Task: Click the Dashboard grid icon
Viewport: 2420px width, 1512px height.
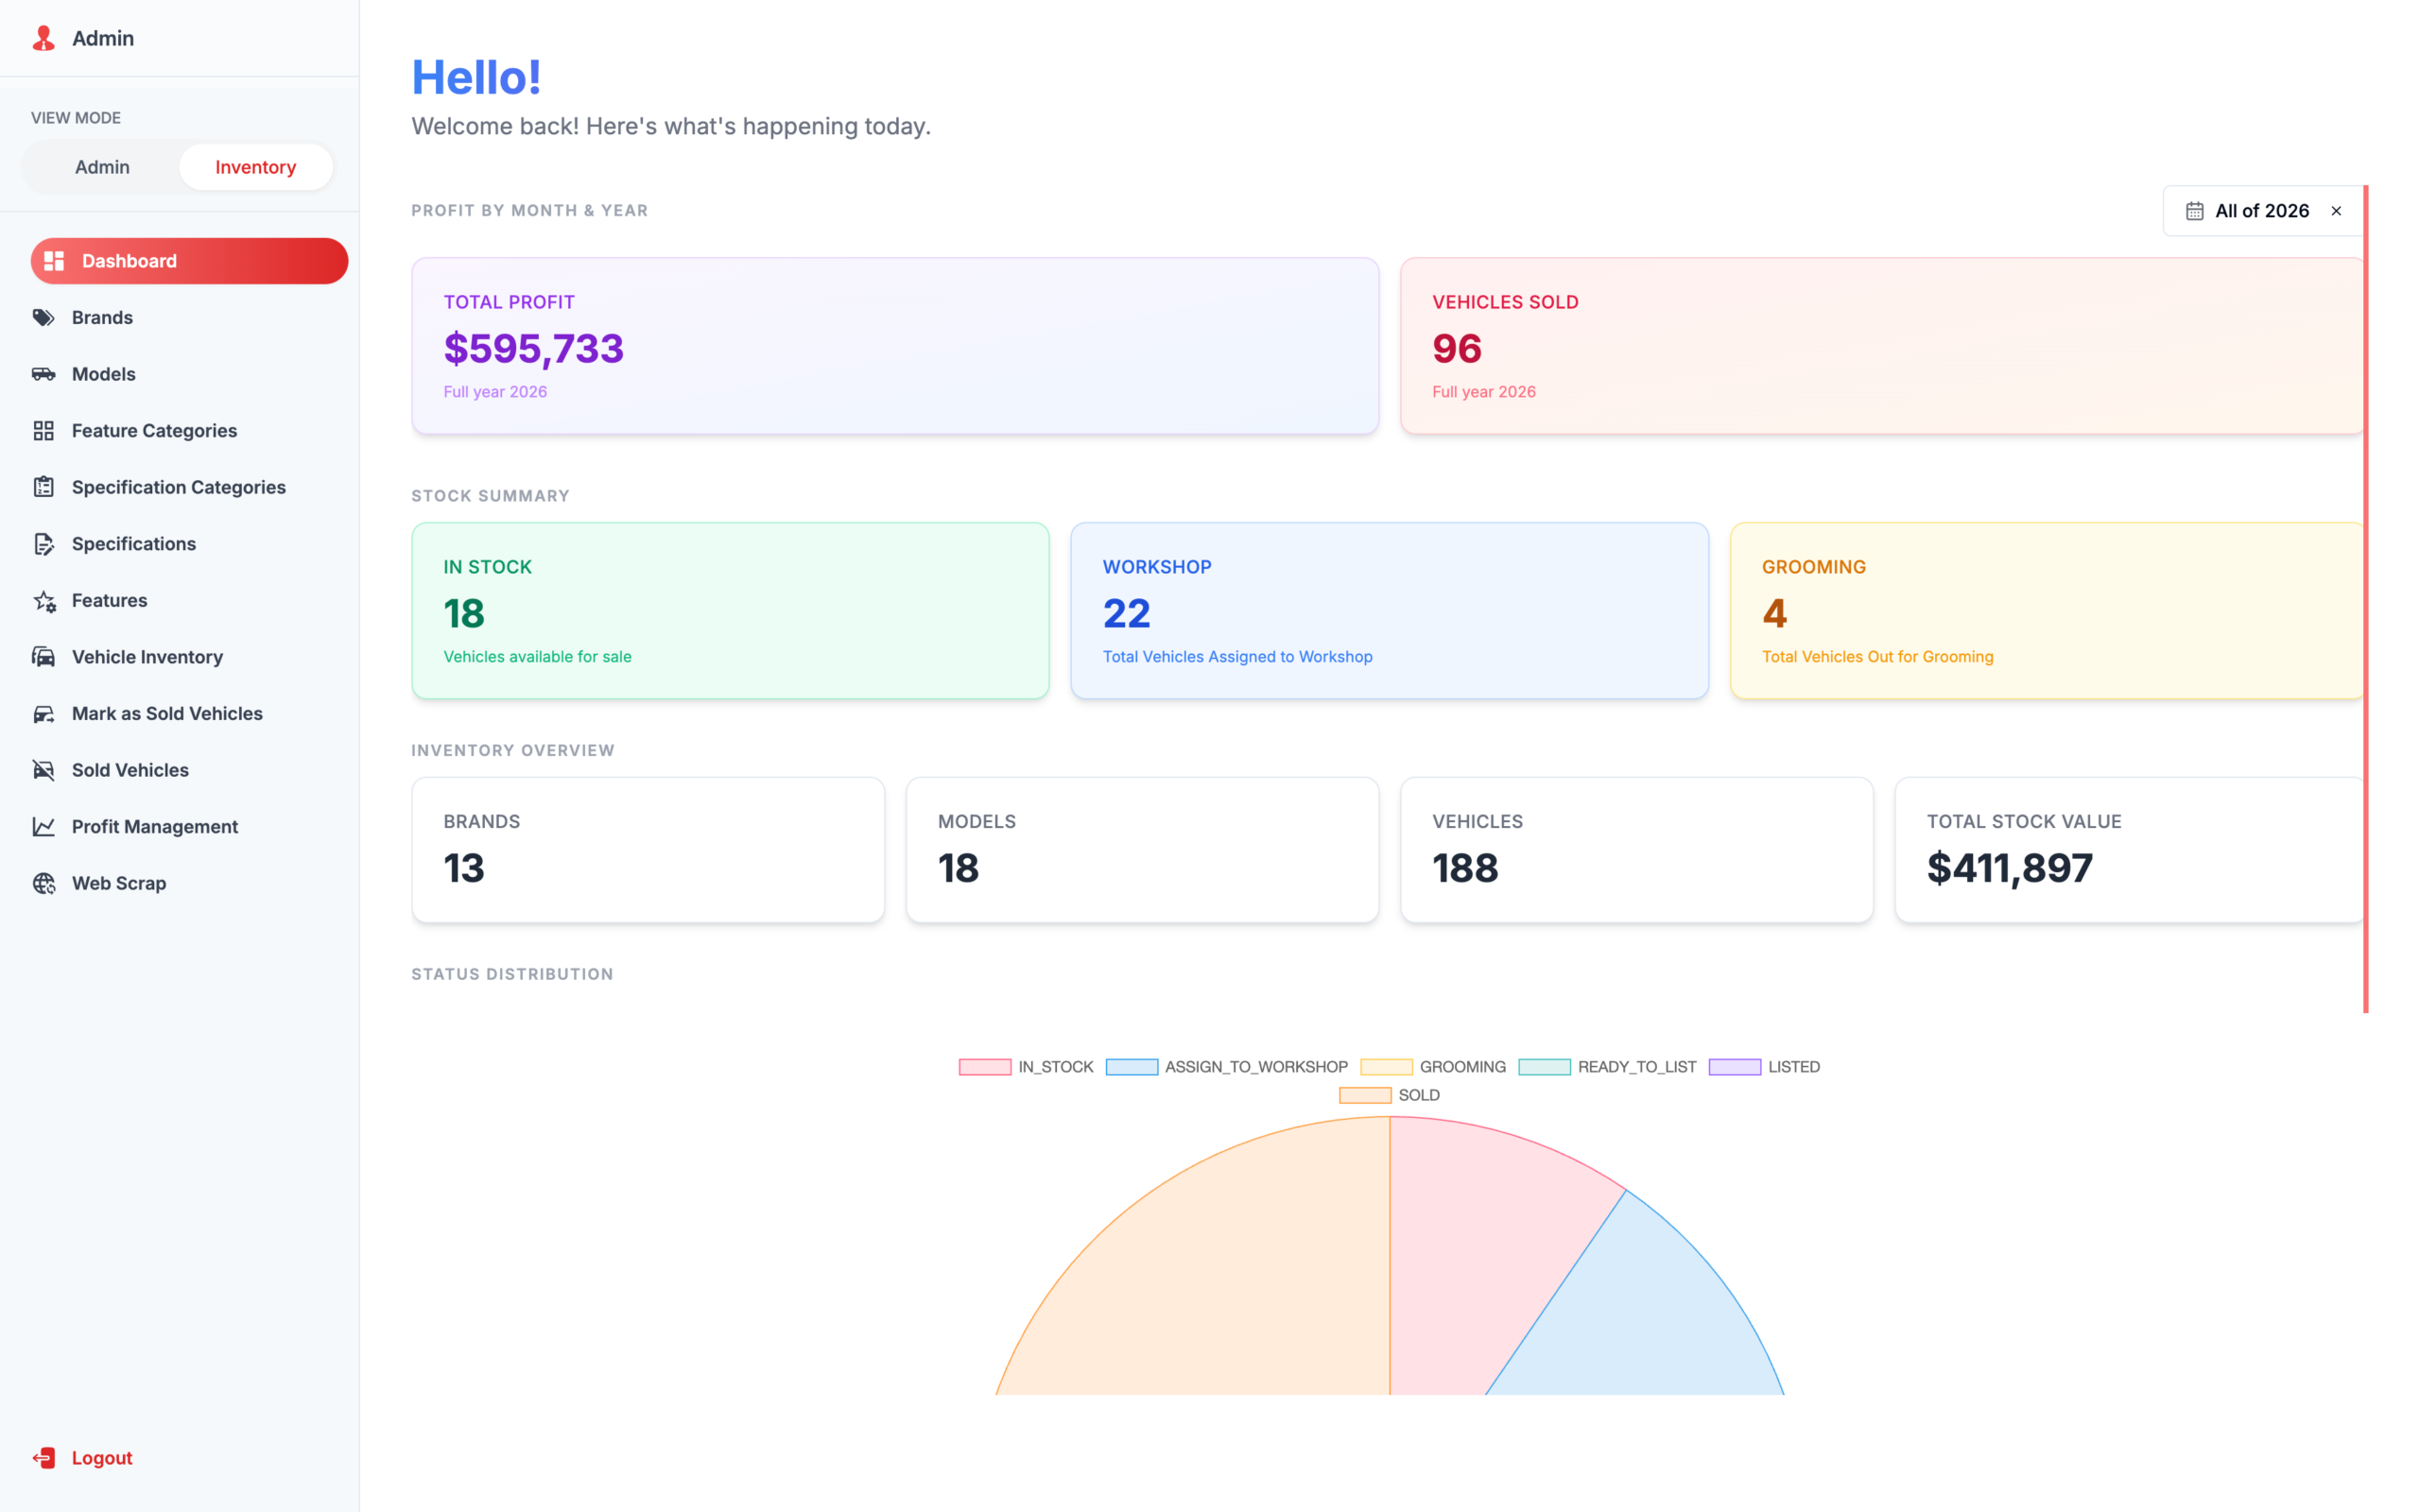Action: [x=54, y=261]
